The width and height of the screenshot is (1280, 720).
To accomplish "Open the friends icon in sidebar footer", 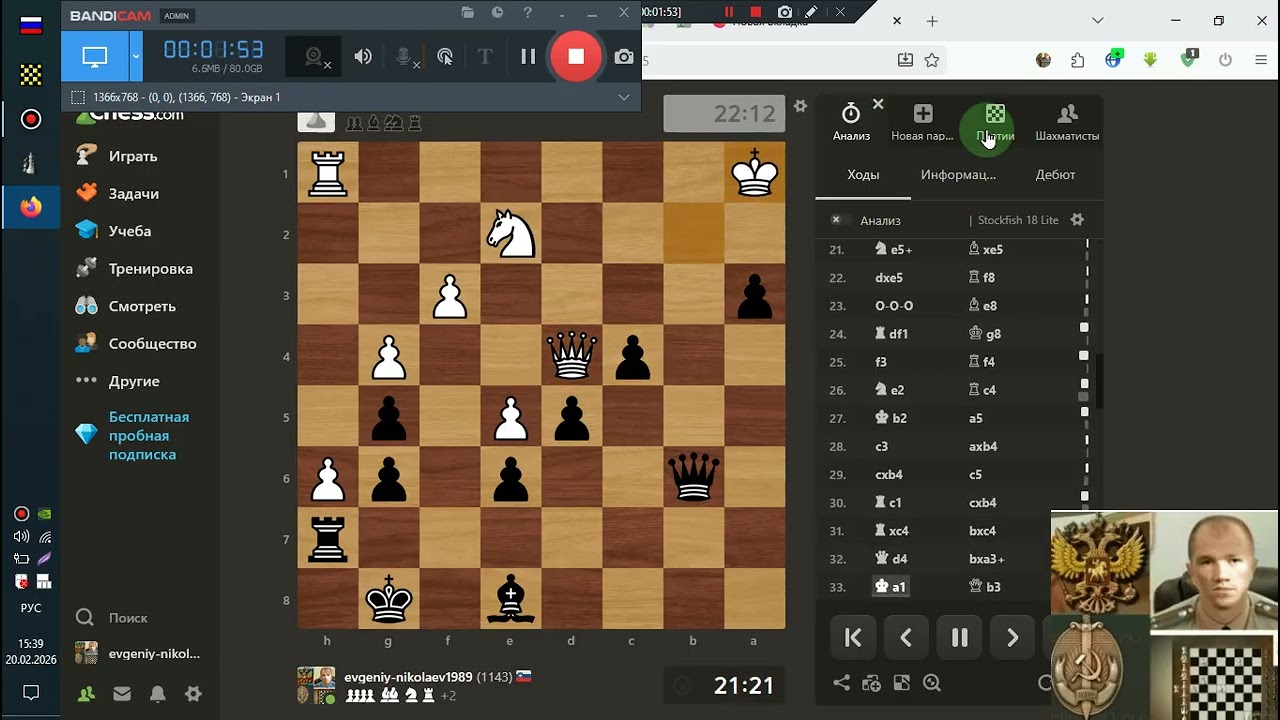I will [x=86, y=693].
